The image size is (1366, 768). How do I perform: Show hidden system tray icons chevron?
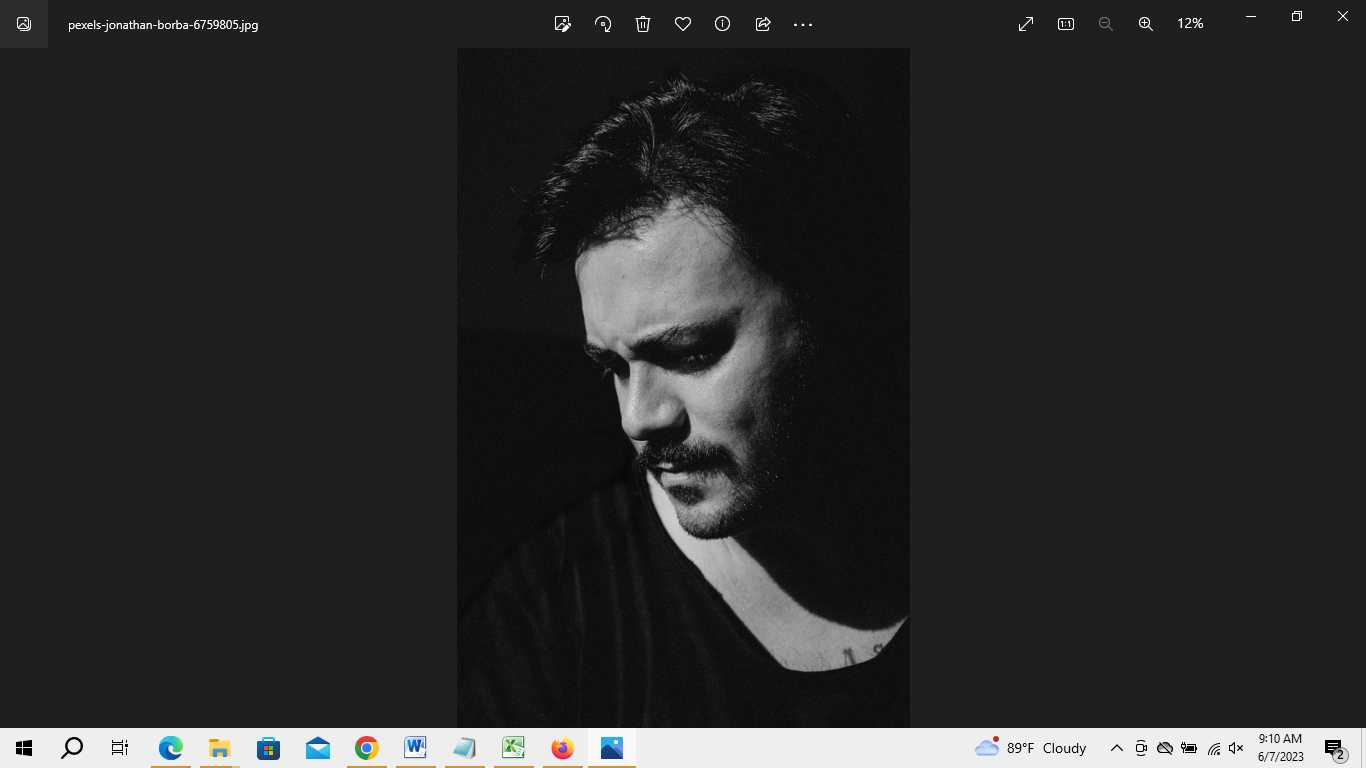tap(1117, 748)
